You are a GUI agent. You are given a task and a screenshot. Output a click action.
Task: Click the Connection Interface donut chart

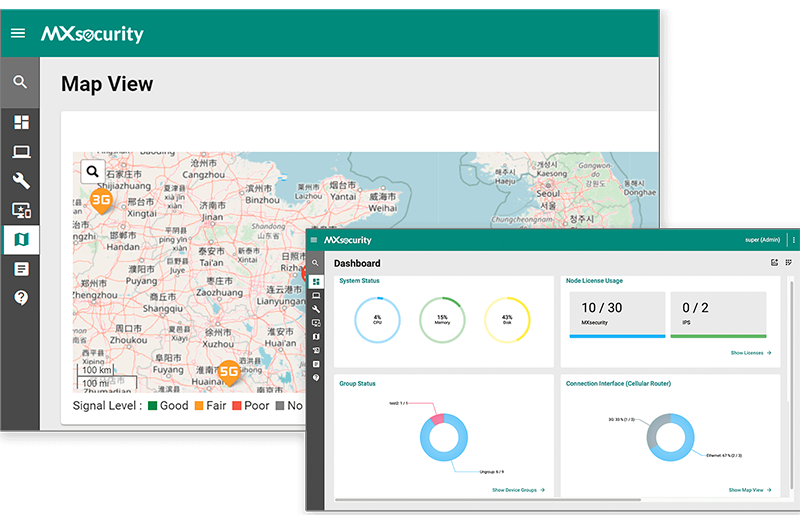point(670,437)
